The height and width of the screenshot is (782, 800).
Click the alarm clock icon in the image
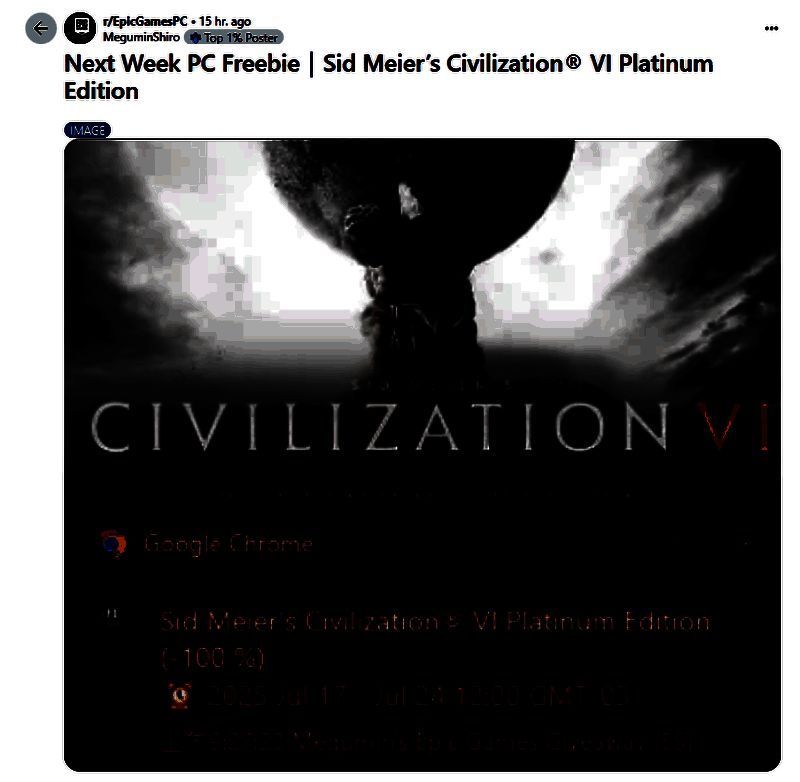pos(180,696)
